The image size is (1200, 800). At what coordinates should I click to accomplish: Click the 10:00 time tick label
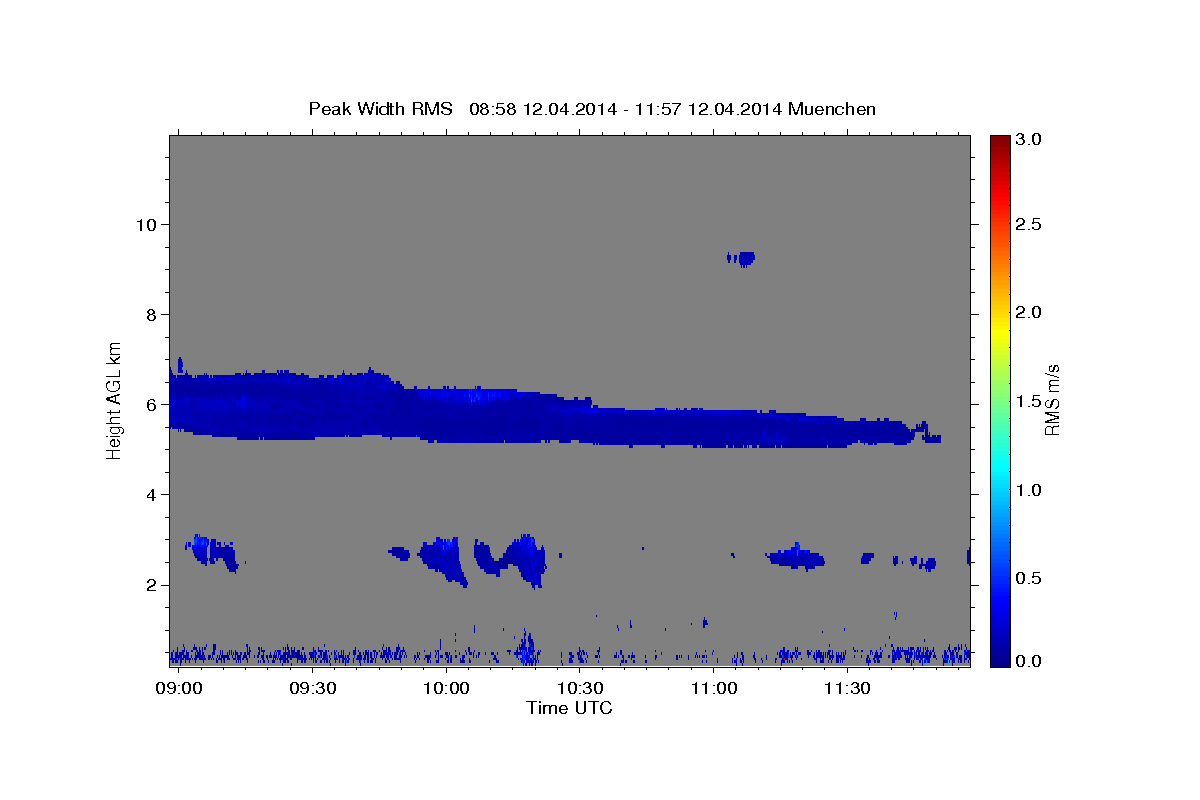tap(446, 689)
